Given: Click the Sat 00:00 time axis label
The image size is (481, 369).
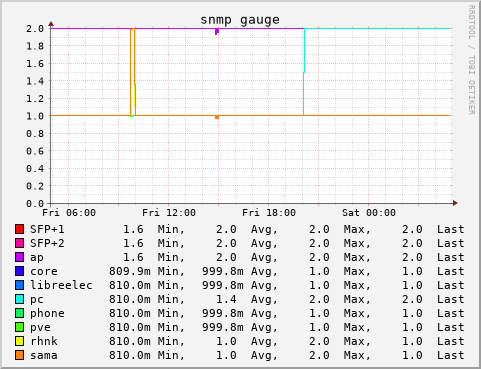Looking at the screenshot, I should point(369,213).
